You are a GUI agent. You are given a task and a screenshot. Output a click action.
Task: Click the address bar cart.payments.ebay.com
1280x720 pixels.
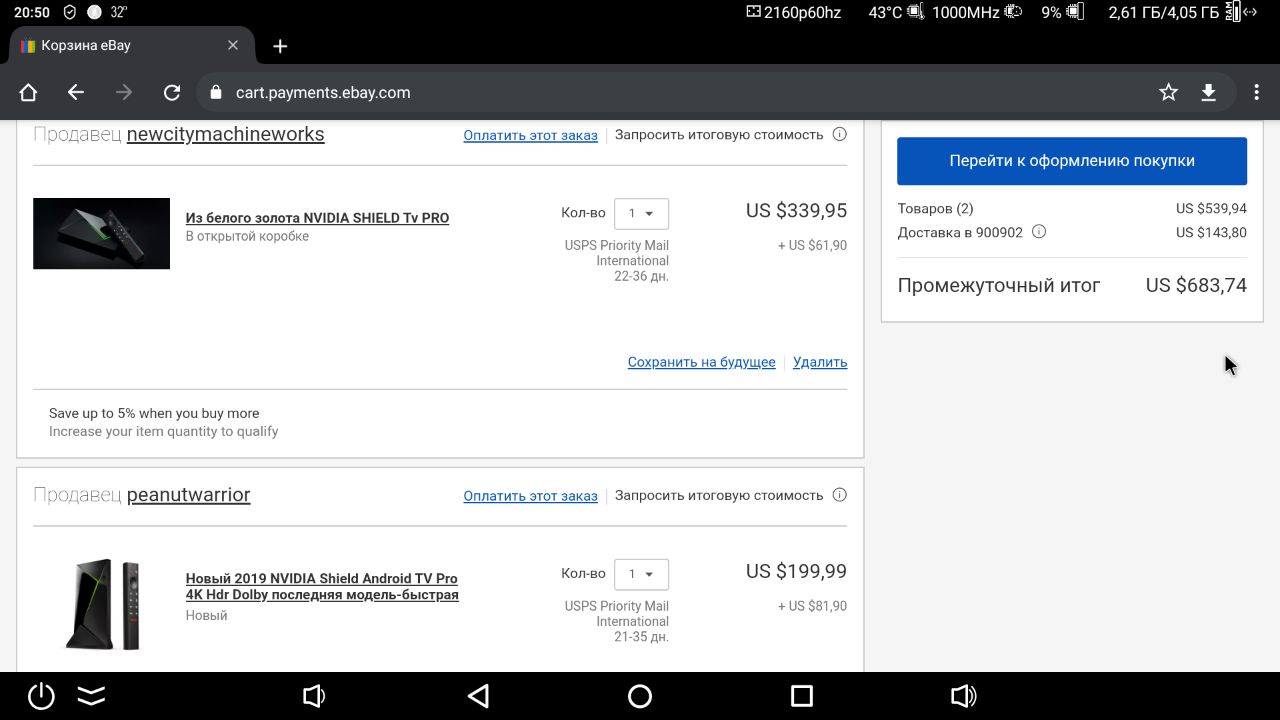click(x=323, y=92)
